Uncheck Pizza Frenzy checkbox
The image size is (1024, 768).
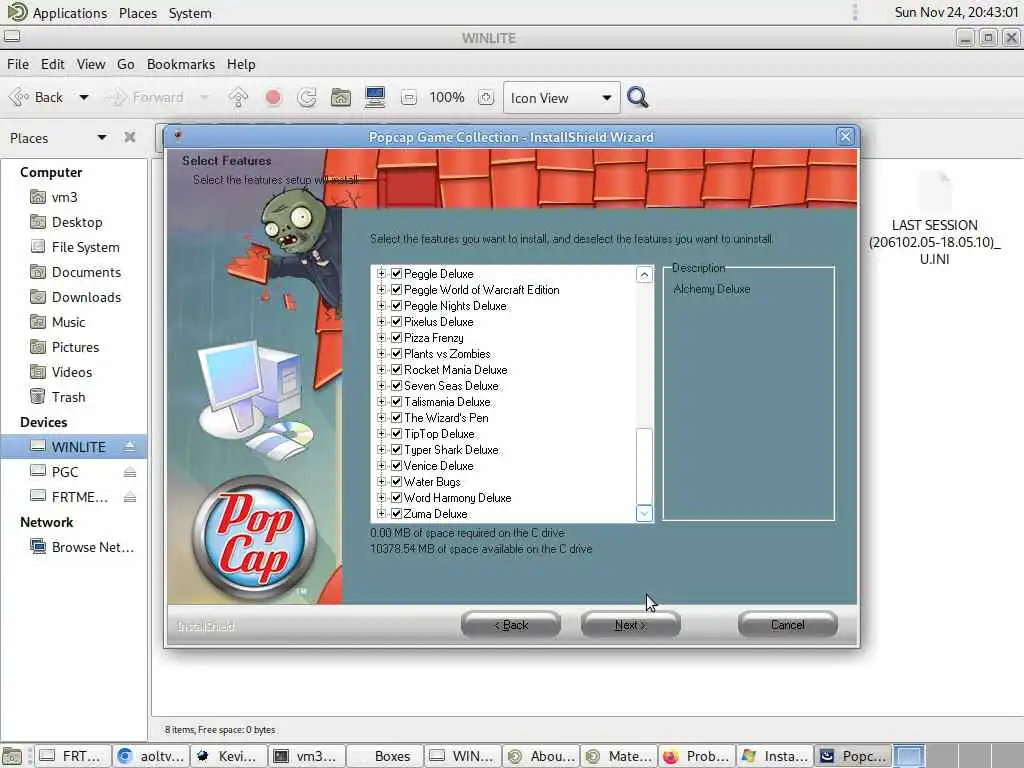tap(396, 338)
